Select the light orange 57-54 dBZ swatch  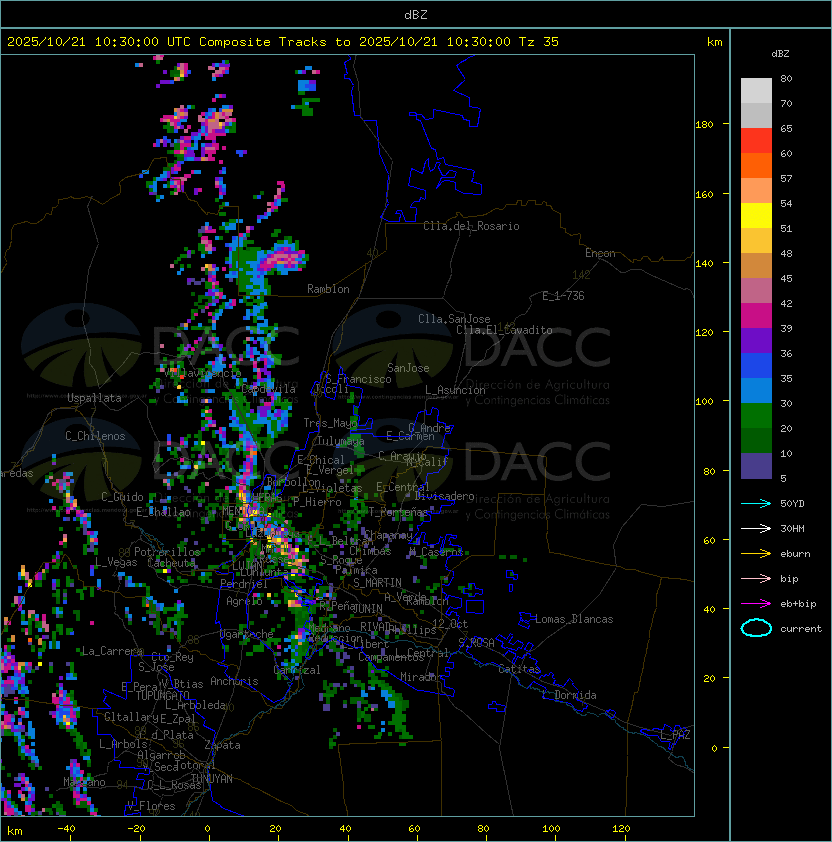pyautogui.click(x=756, y=191)
